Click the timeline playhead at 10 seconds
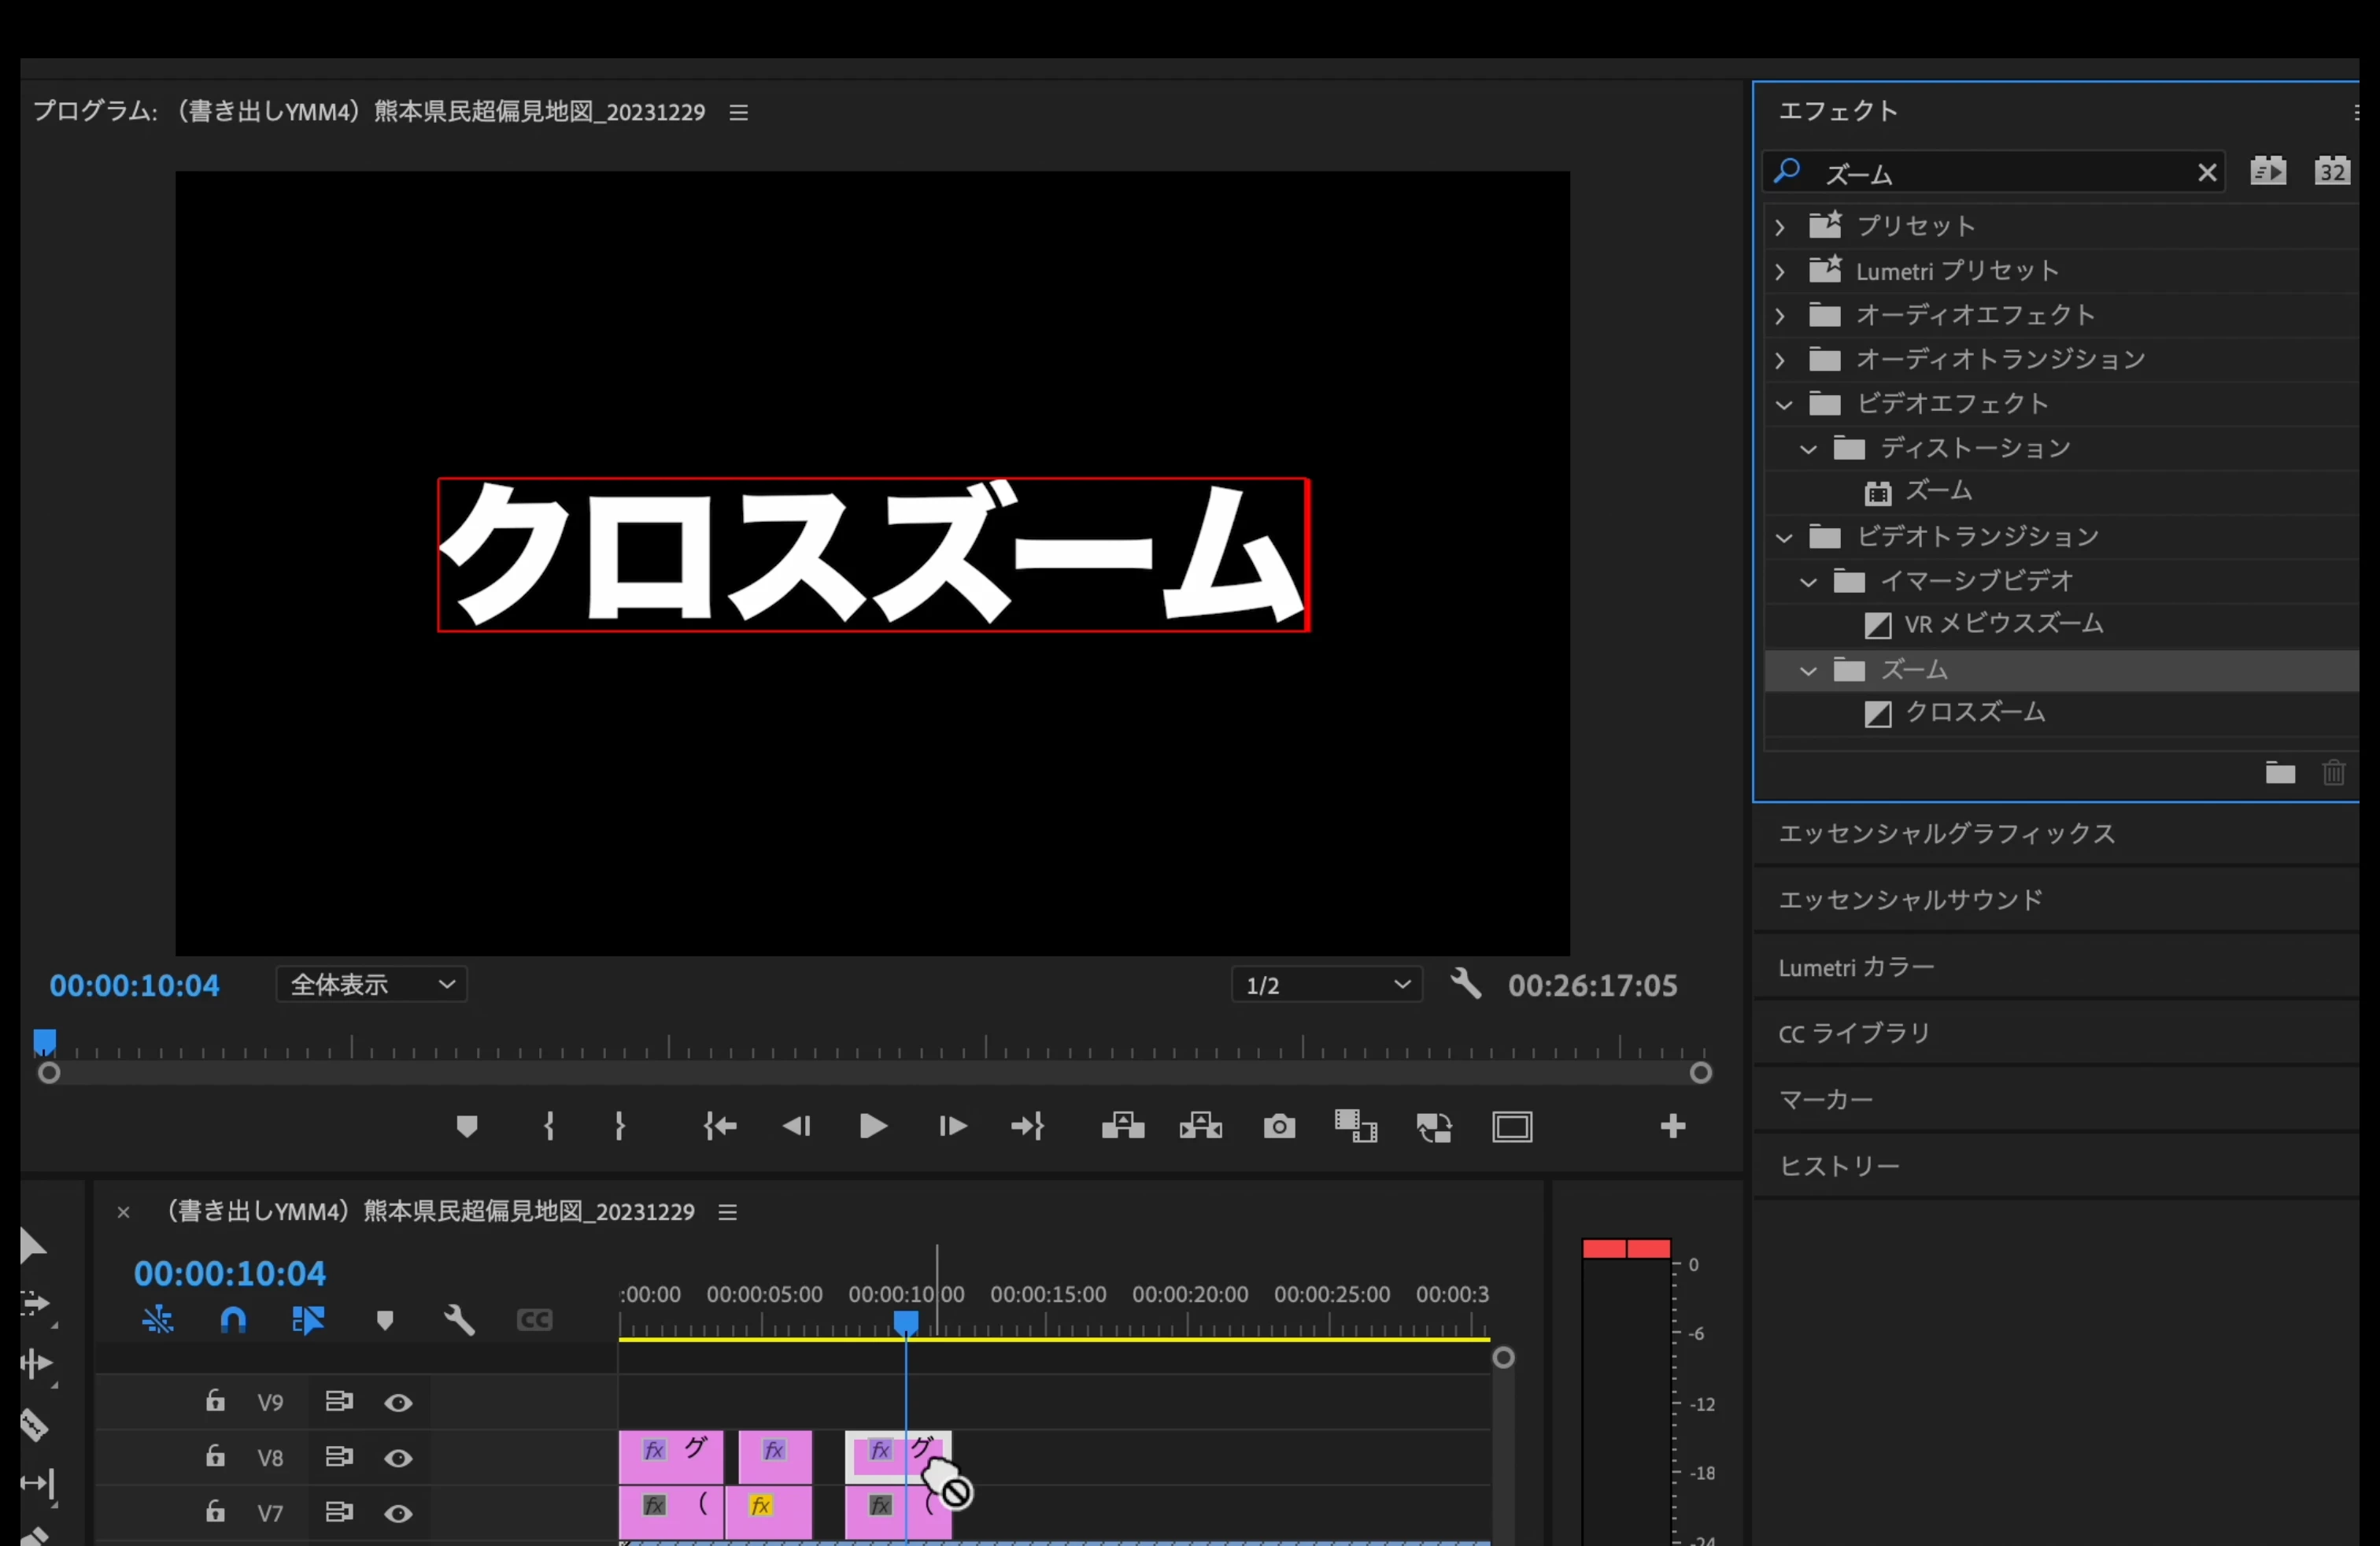2380x1546 pixels. 906,1323
